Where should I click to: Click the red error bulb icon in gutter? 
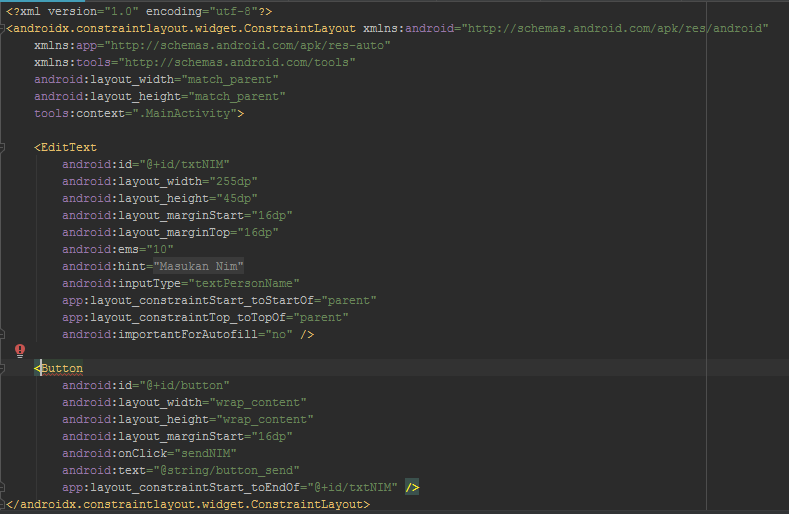coord(20,350)
